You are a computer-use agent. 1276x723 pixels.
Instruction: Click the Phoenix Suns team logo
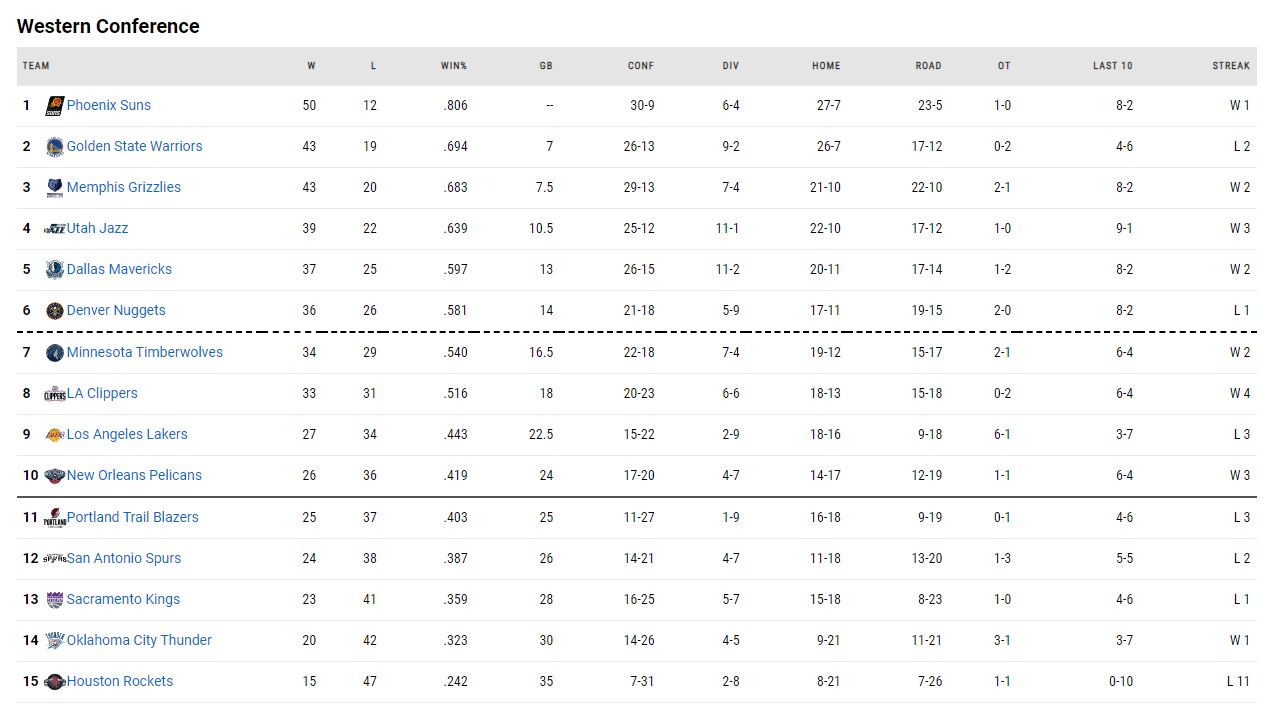pyautogui.click(x=53, y=105)
